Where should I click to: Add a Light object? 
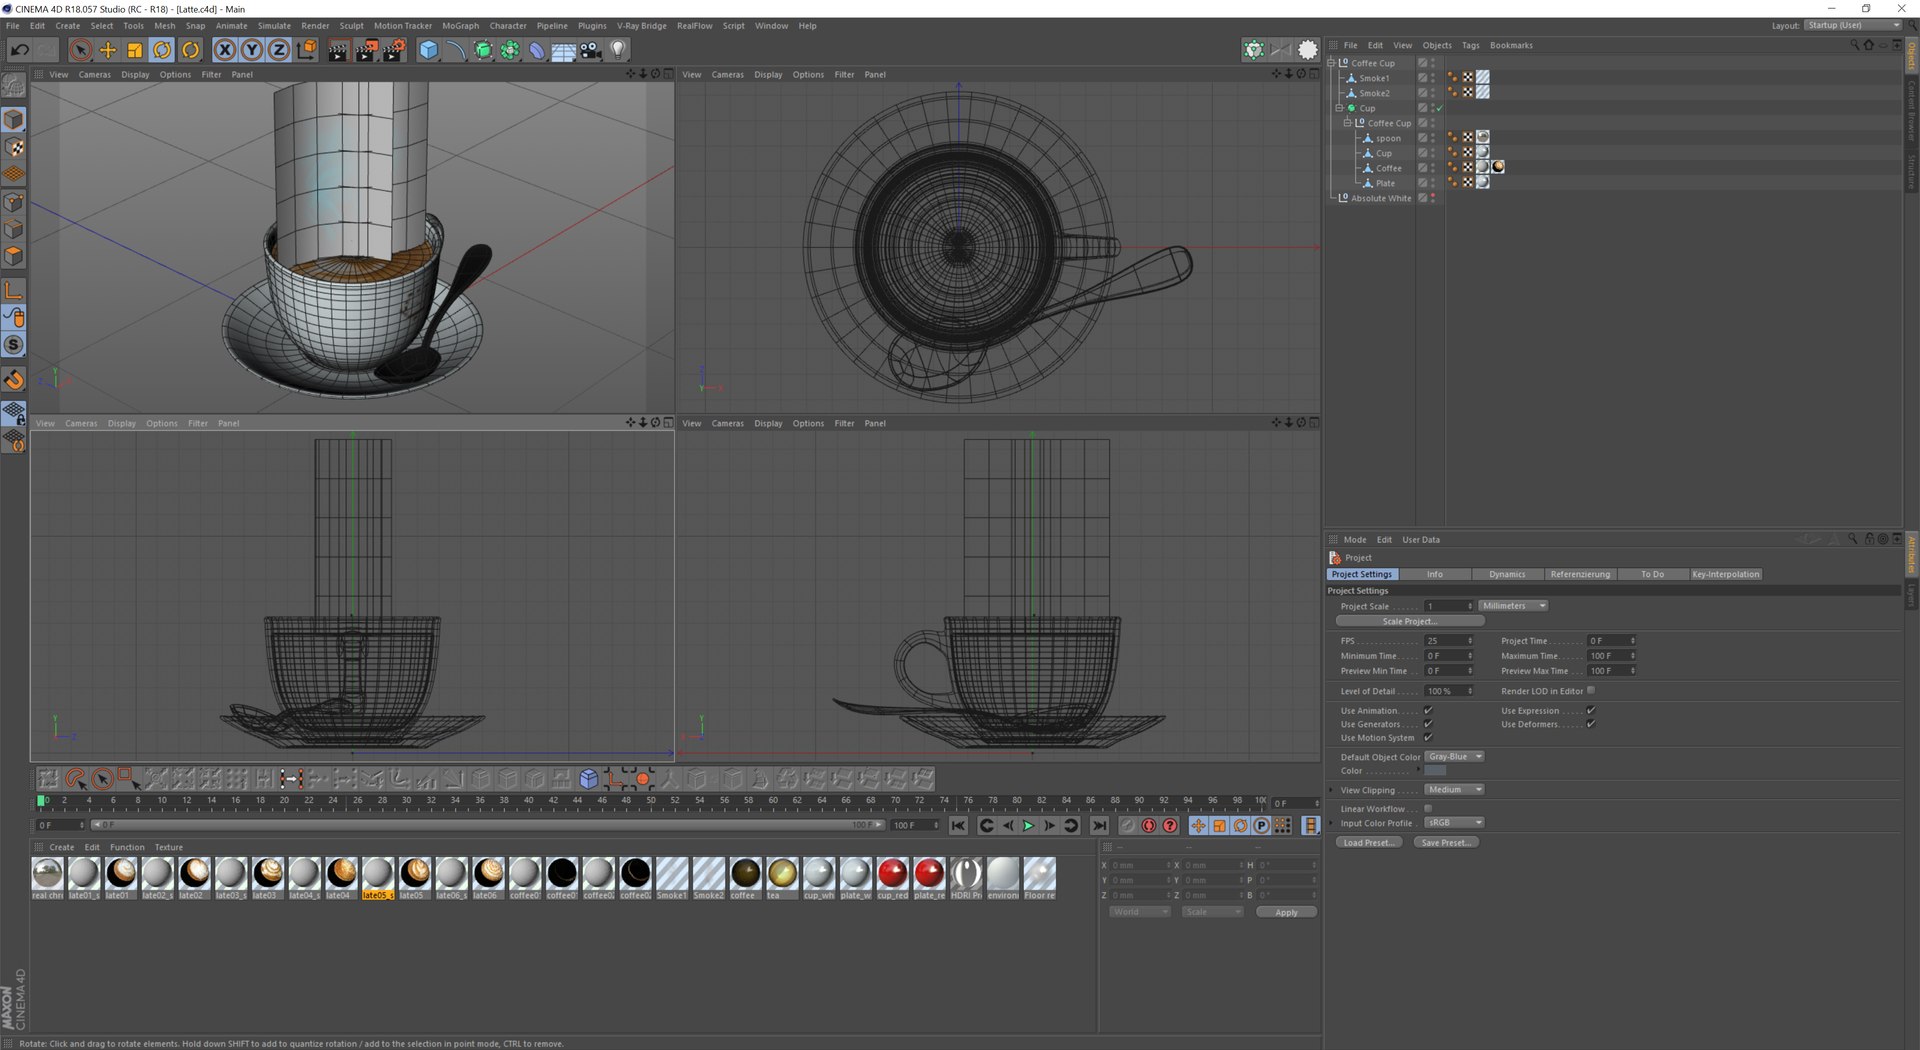618,50
